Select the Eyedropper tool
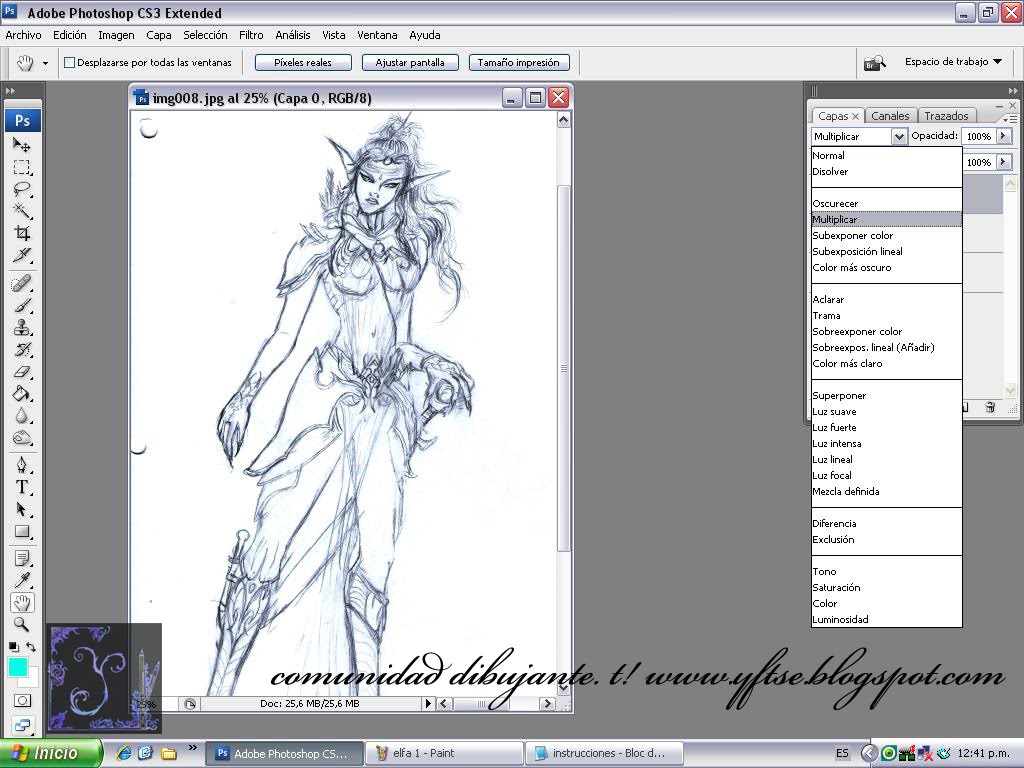The image size is (1024, 768). pyautogui.click(x=22, y=581)
